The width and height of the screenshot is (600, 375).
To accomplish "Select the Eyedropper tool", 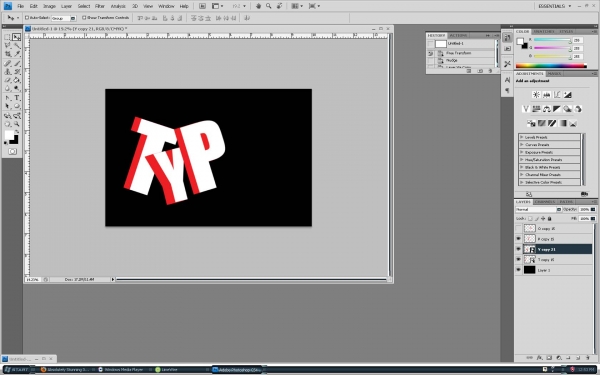I will 16,54.
